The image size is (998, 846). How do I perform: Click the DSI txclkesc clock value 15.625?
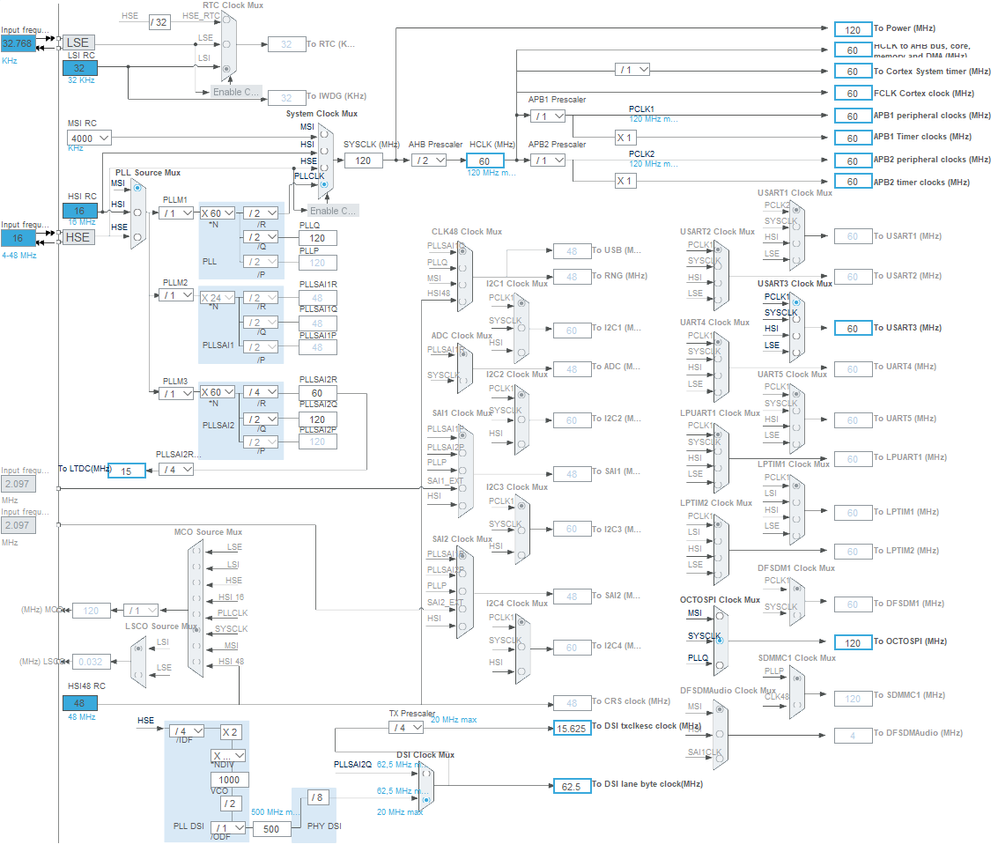[572, 728]
